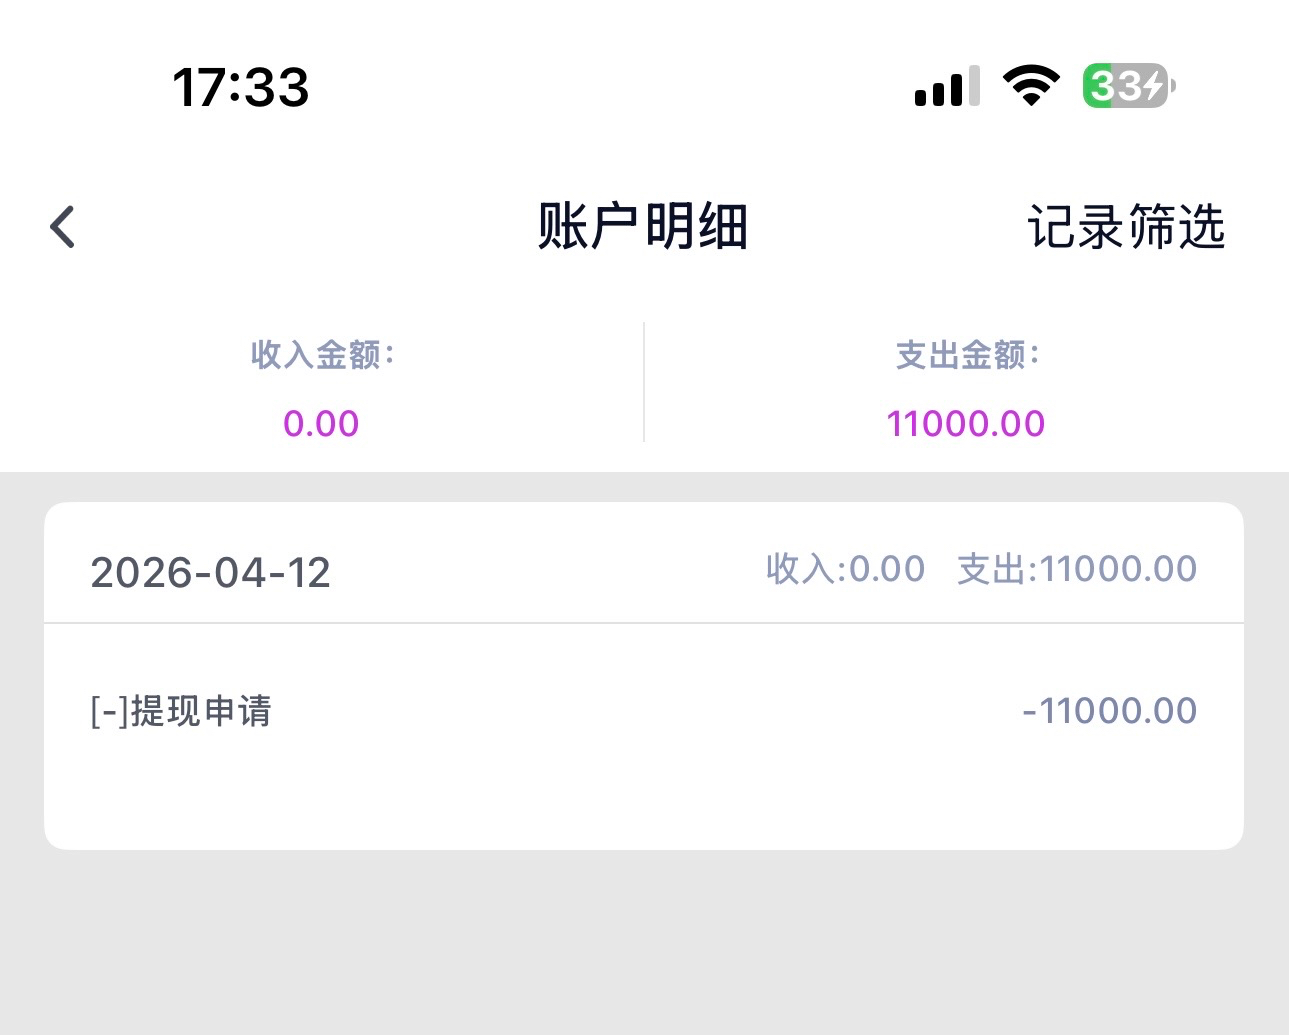This screenshot has width=1289, height=1035.
Task: Tap the Wi-Fi status icon
Action: coord(1031,86)
